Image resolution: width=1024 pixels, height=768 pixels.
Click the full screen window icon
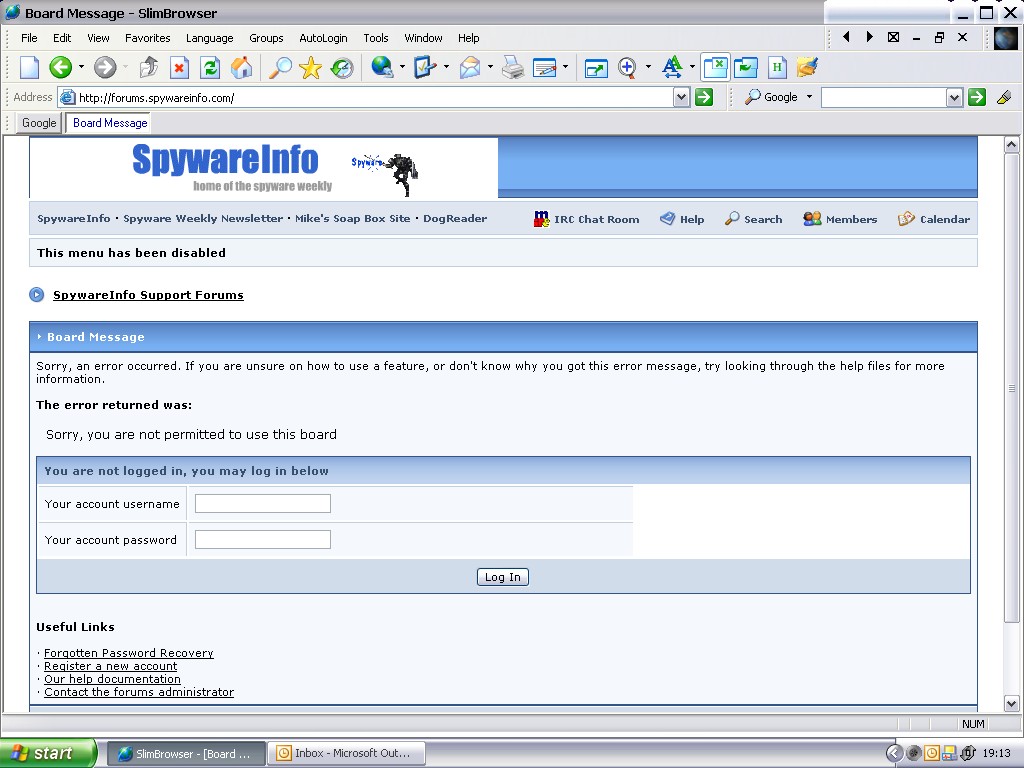pyautogui.click(x=596, y=67)
